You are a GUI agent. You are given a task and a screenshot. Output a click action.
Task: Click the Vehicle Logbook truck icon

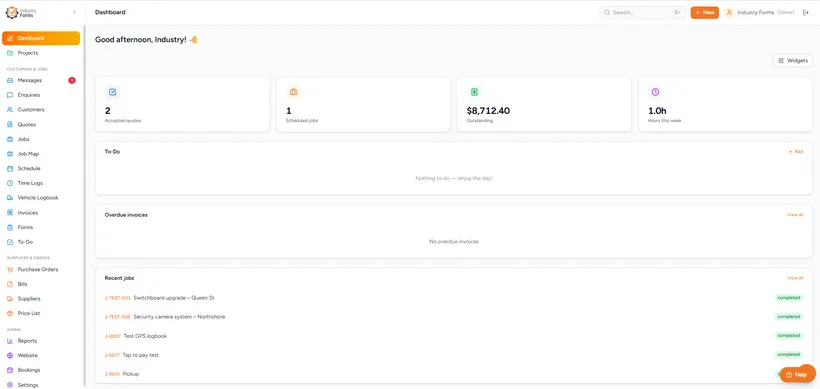click(10, 198)
